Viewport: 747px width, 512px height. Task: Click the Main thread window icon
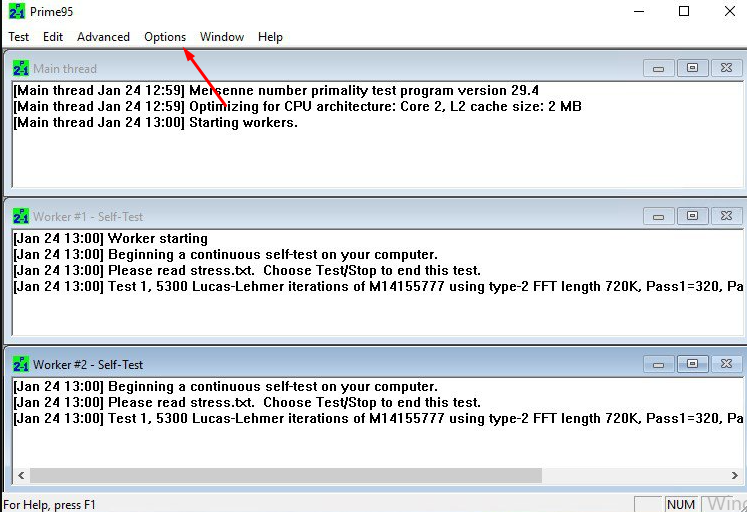[x=21, y=68]
